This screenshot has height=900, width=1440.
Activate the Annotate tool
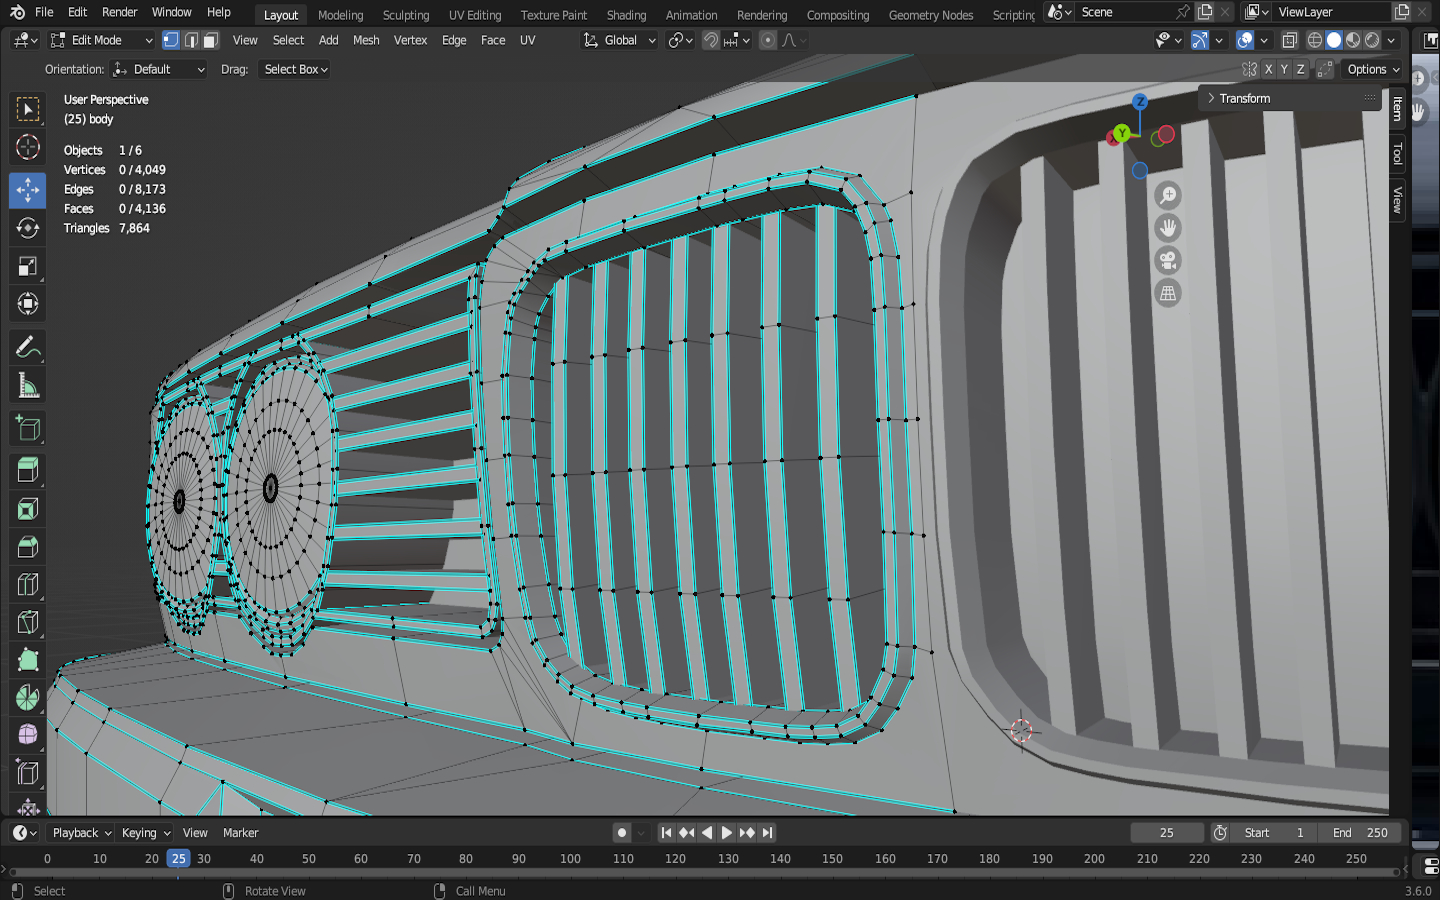28,348
